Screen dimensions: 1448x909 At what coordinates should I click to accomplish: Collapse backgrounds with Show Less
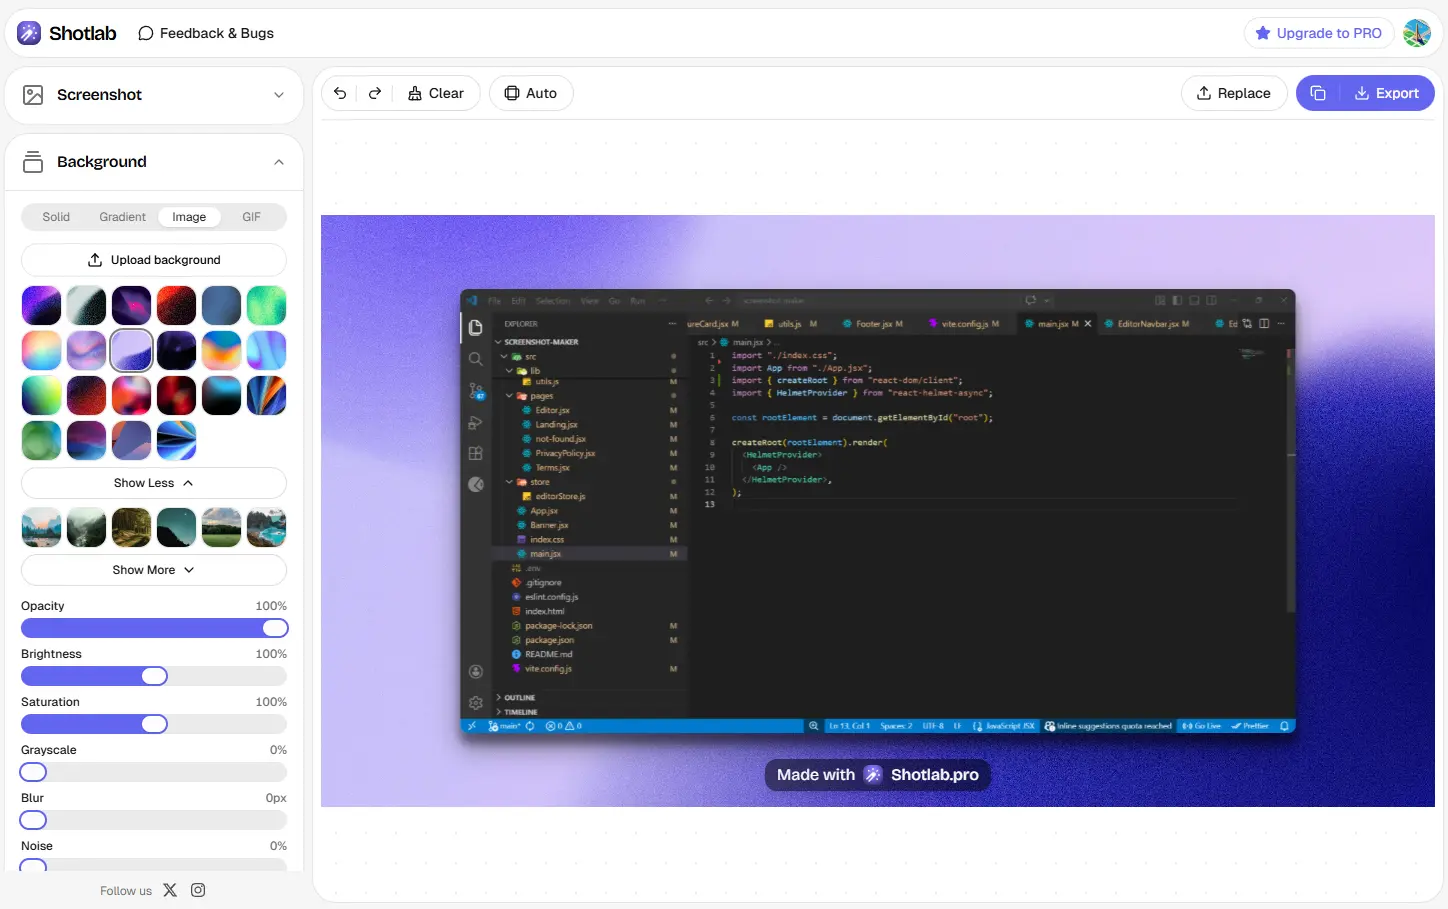[x=154, y=483]
